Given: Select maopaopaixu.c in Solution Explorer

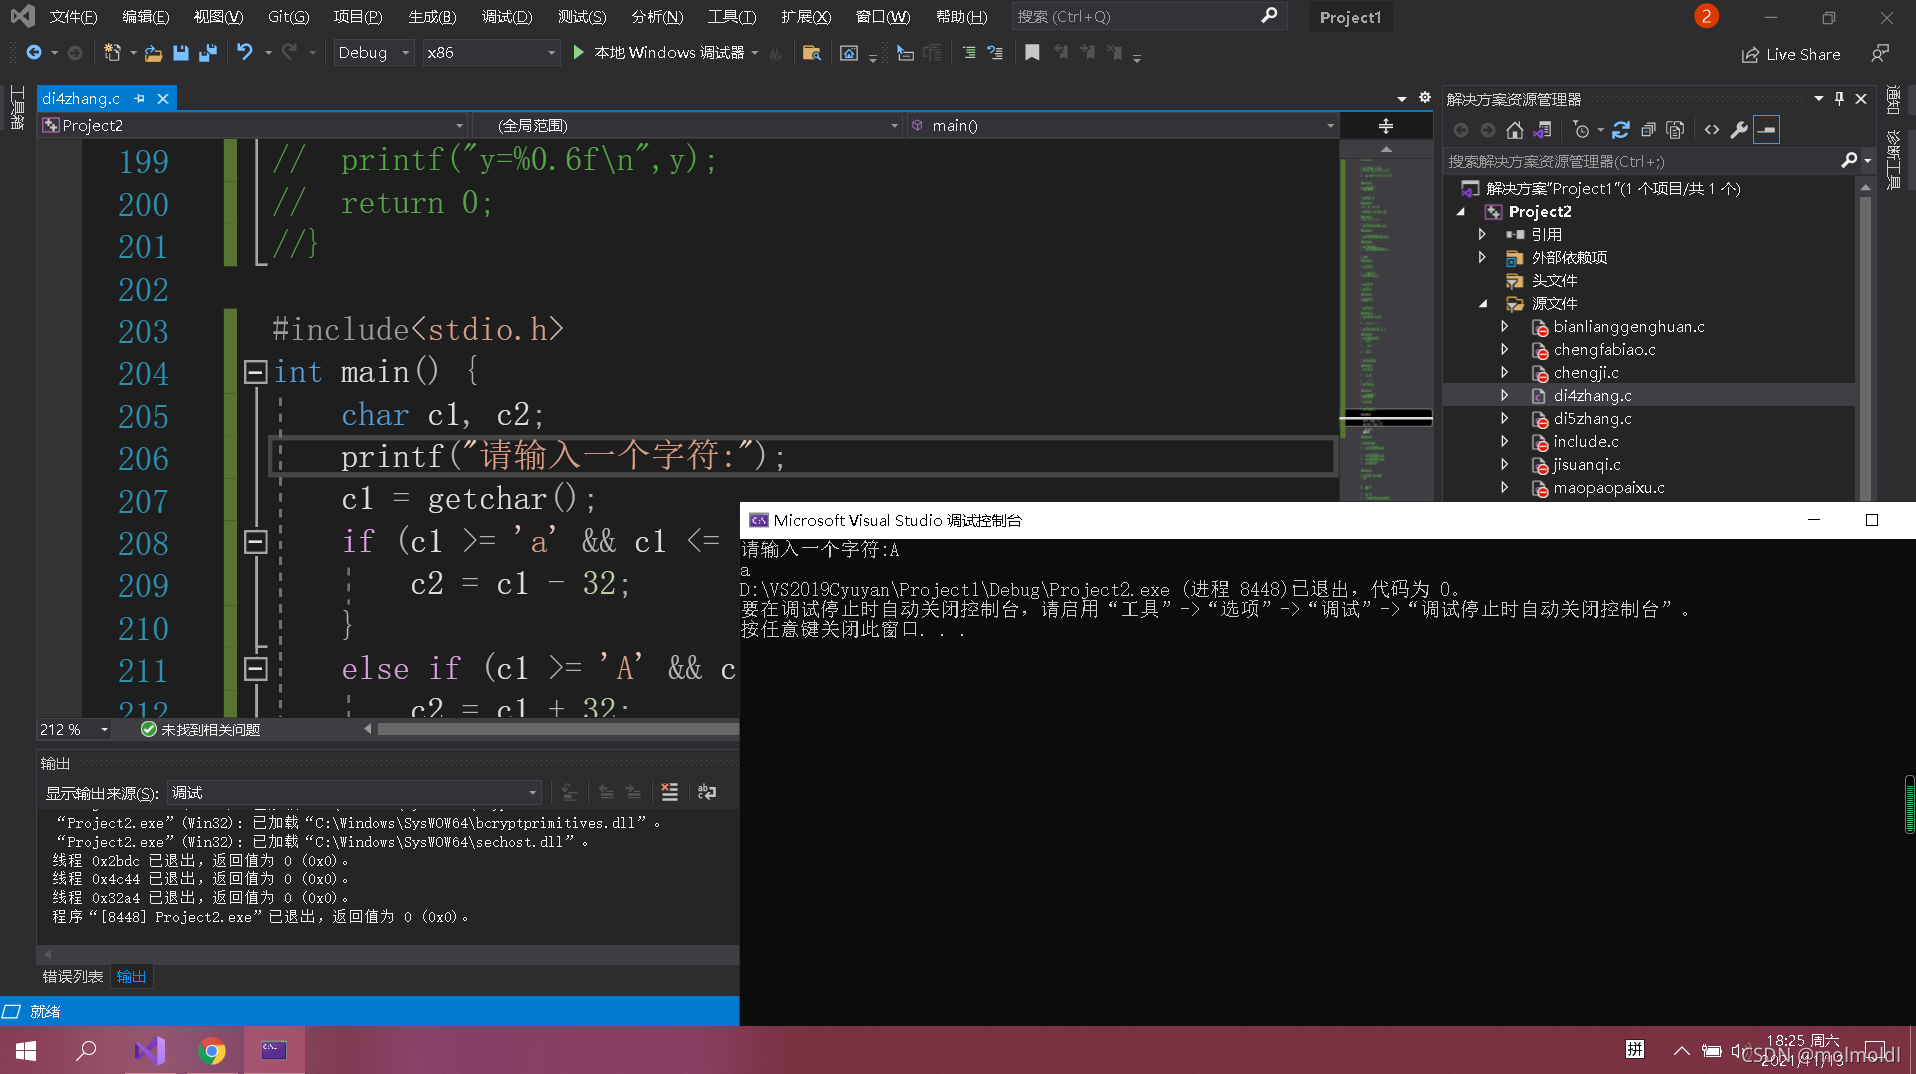Looking at the screenshot, I should pyautogui.click(x=1609, y=488).
